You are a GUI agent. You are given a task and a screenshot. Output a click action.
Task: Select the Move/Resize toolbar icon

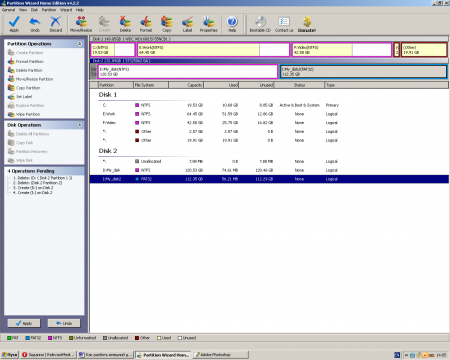[81, 24]
